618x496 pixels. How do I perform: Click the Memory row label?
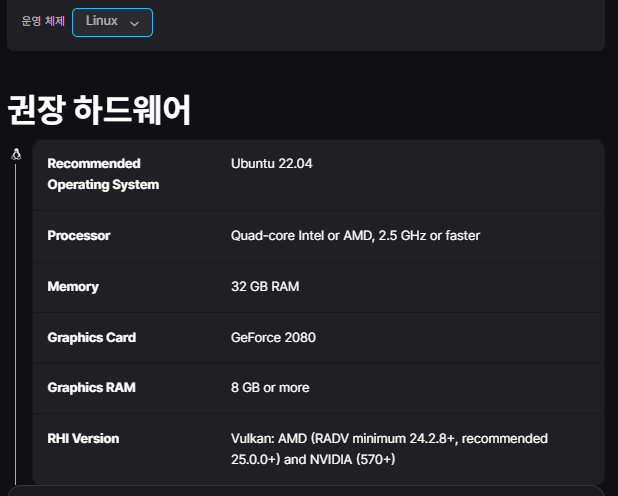point(73,287)
